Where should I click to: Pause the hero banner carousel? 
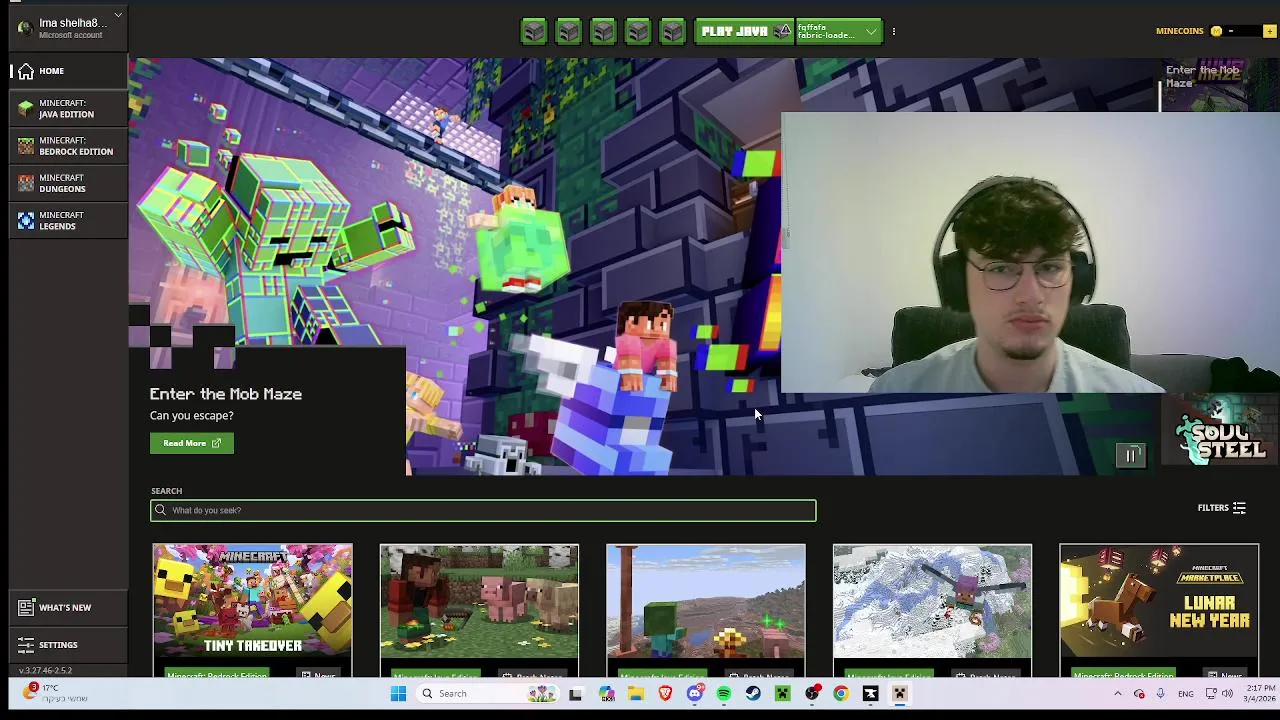pos(1131,456)
